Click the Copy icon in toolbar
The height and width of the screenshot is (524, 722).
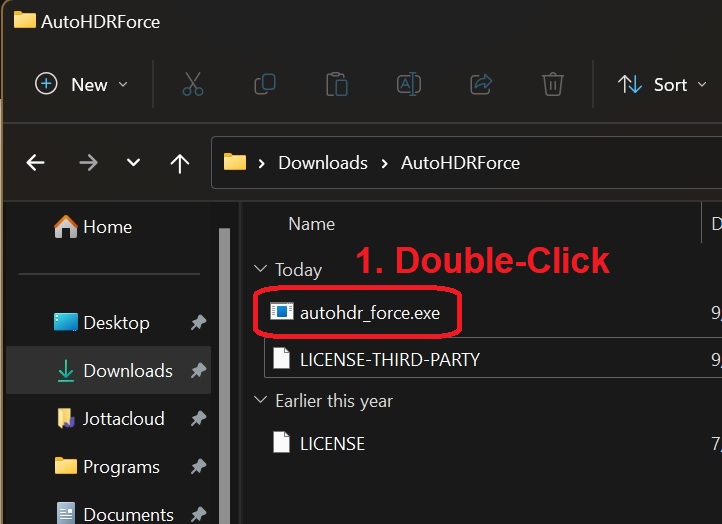[x=265, y=85]
